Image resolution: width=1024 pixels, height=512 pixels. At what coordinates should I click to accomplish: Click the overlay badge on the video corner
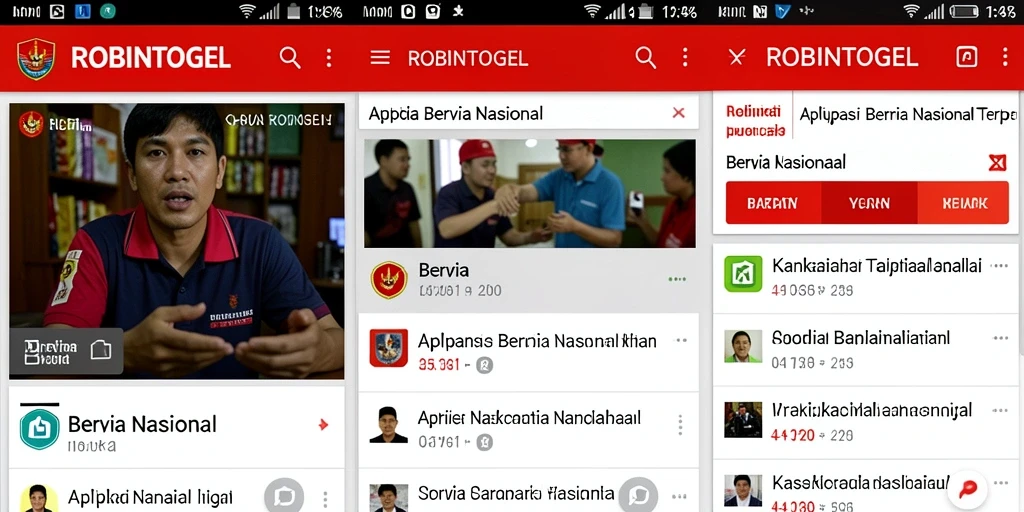click(x=66, y=351)
